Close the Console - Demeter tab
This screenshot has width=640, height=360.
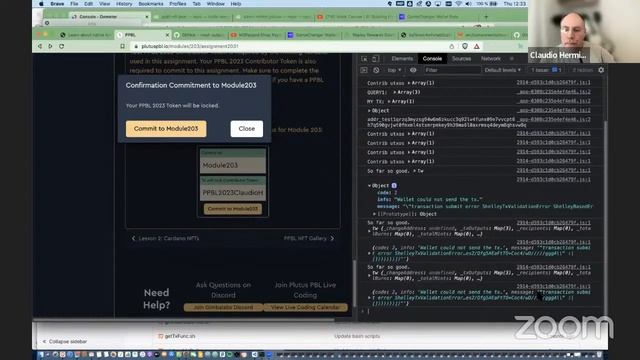147,17
